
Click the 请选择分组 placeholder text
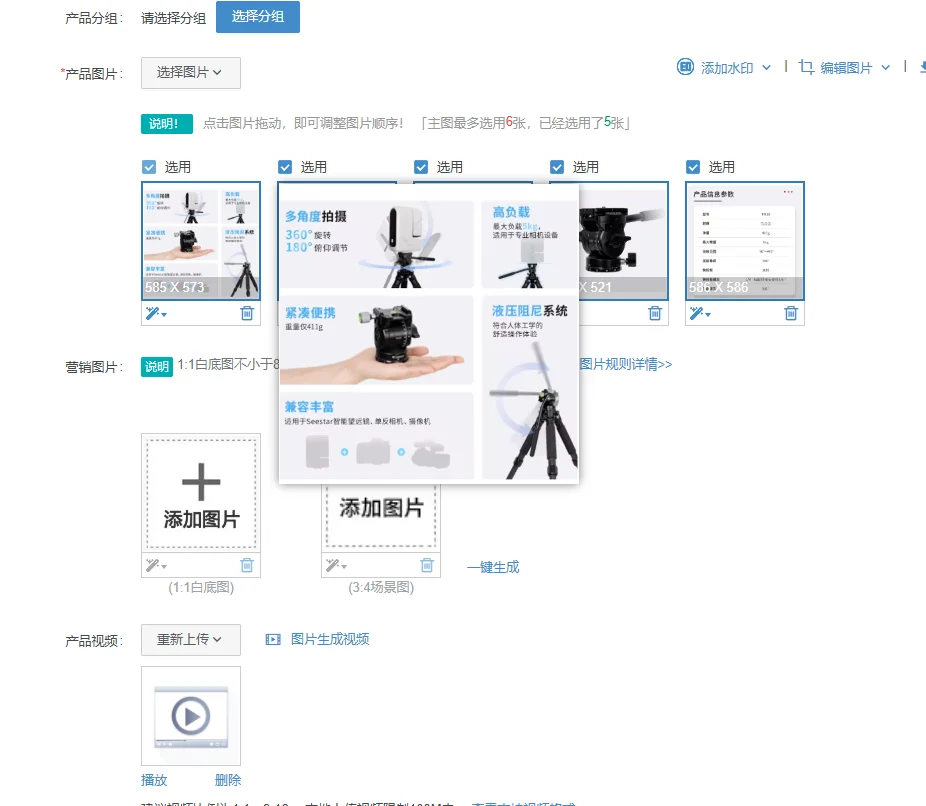[174, 18]
